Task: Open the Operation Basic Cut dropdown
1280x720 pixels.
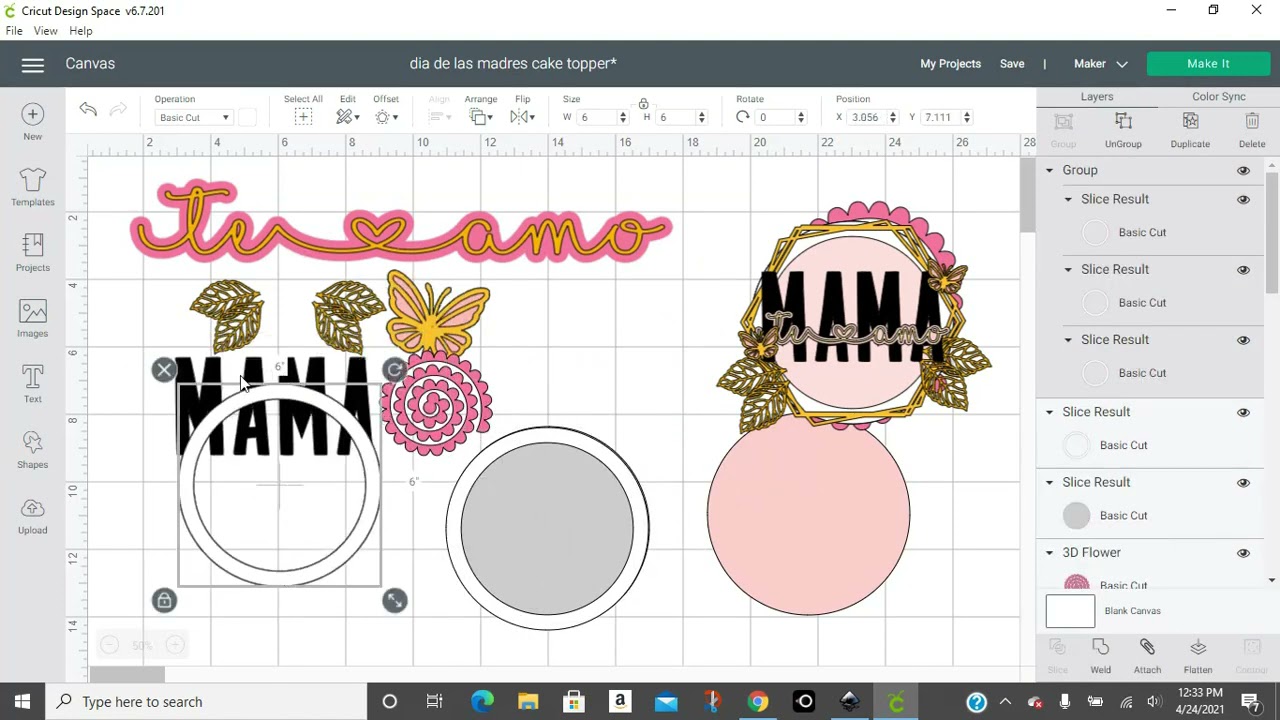Action: point(194,118)
